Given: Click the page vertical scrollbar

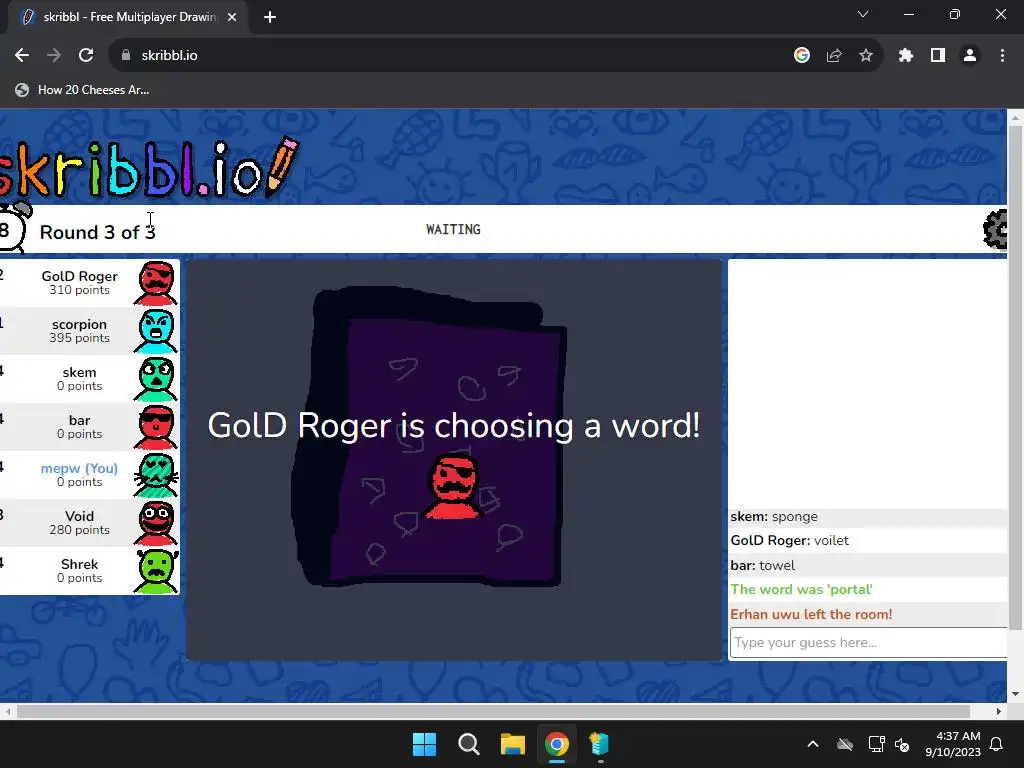Looking at the screenshot, I should (1016, 379).
